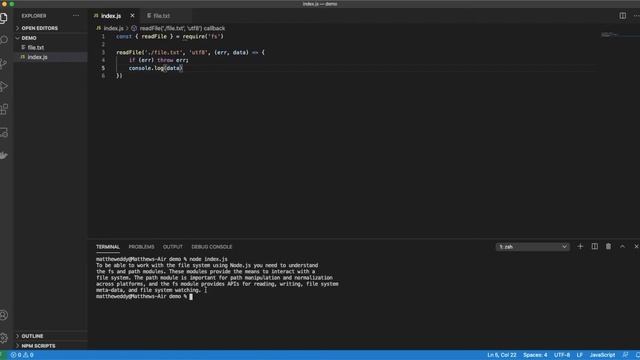Image resolution: width=640 pixels, height=360 pixels.
Task: Open feedback icon in status bar
Action: tap(625, 355)
